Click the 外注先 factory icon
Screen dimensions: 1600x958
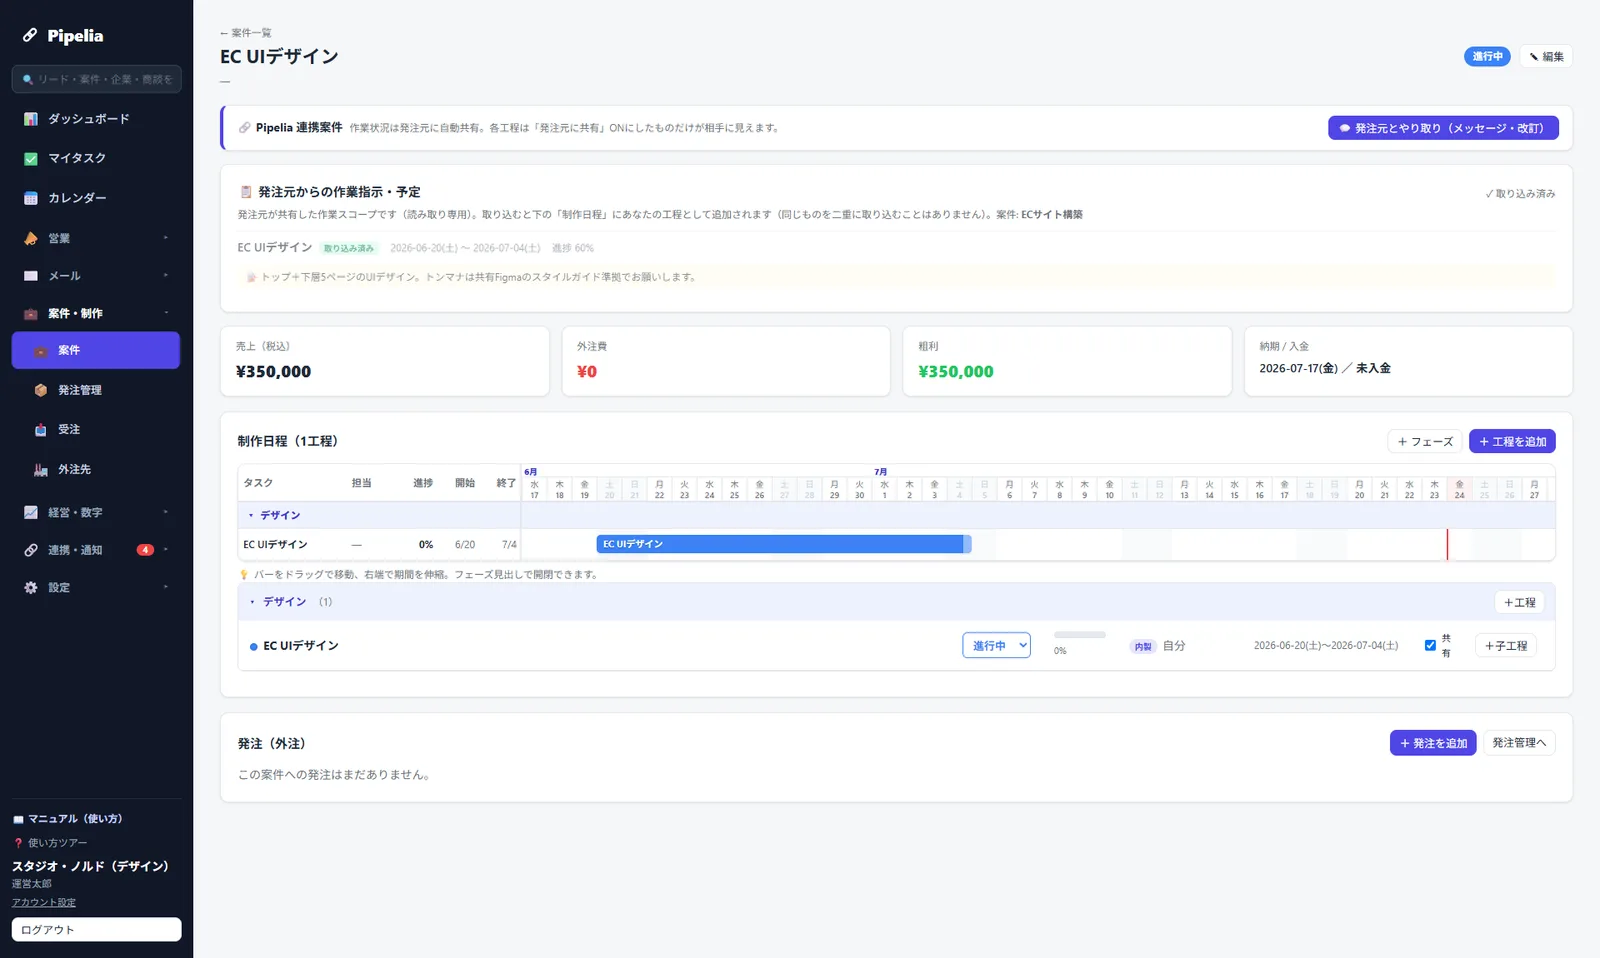[x=41, y=469]
